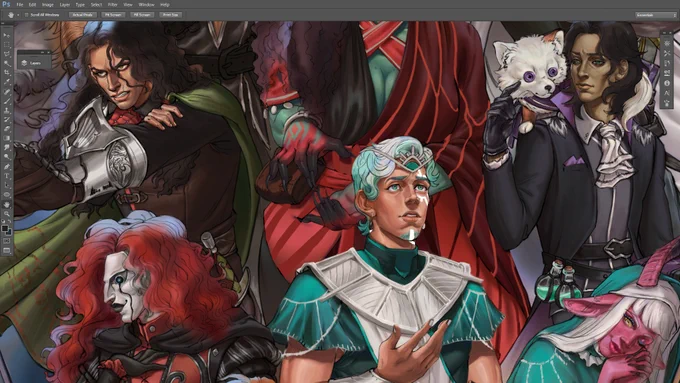The height and width of the screenshot is (383, 680).
Task: Open the Info panel from right dock
Action: (667, 83)
